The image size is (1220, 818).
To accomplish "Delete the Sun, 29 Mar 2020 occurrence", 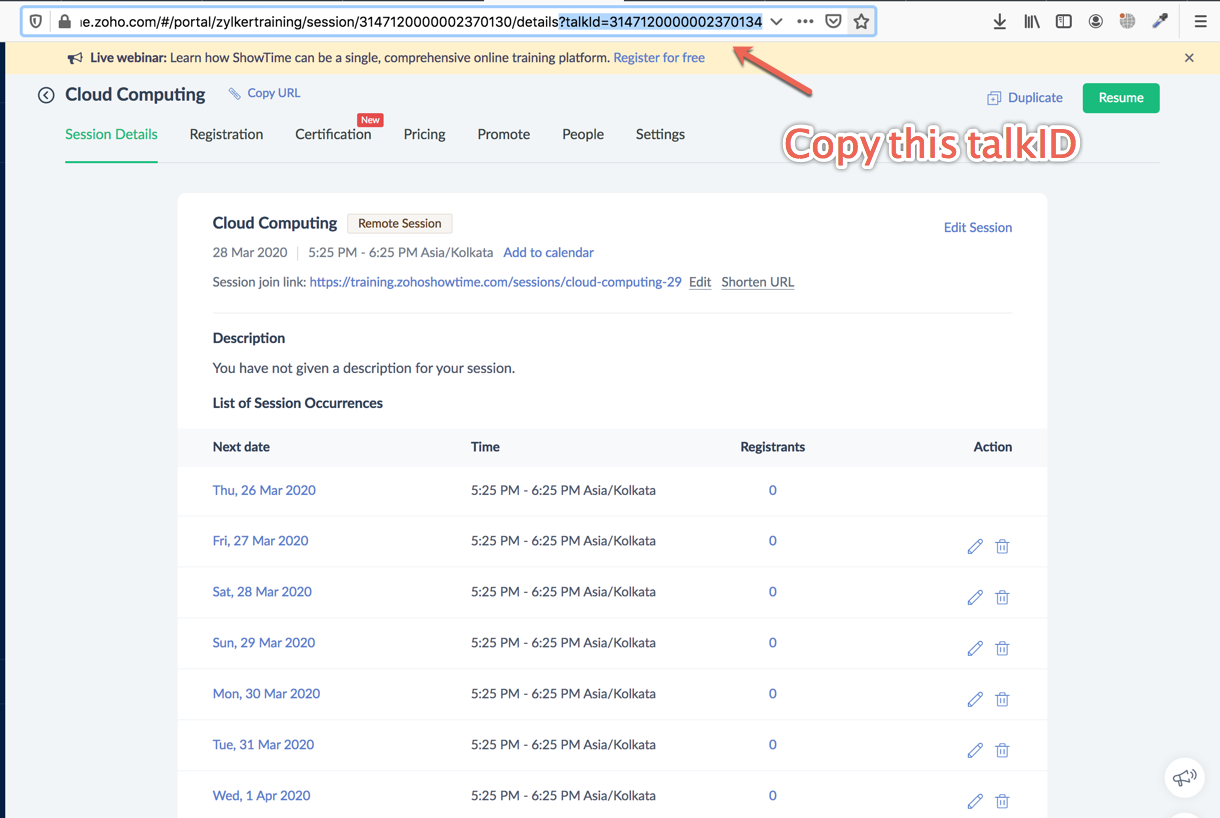I will pyautogui.click(x=1002, y=648).
